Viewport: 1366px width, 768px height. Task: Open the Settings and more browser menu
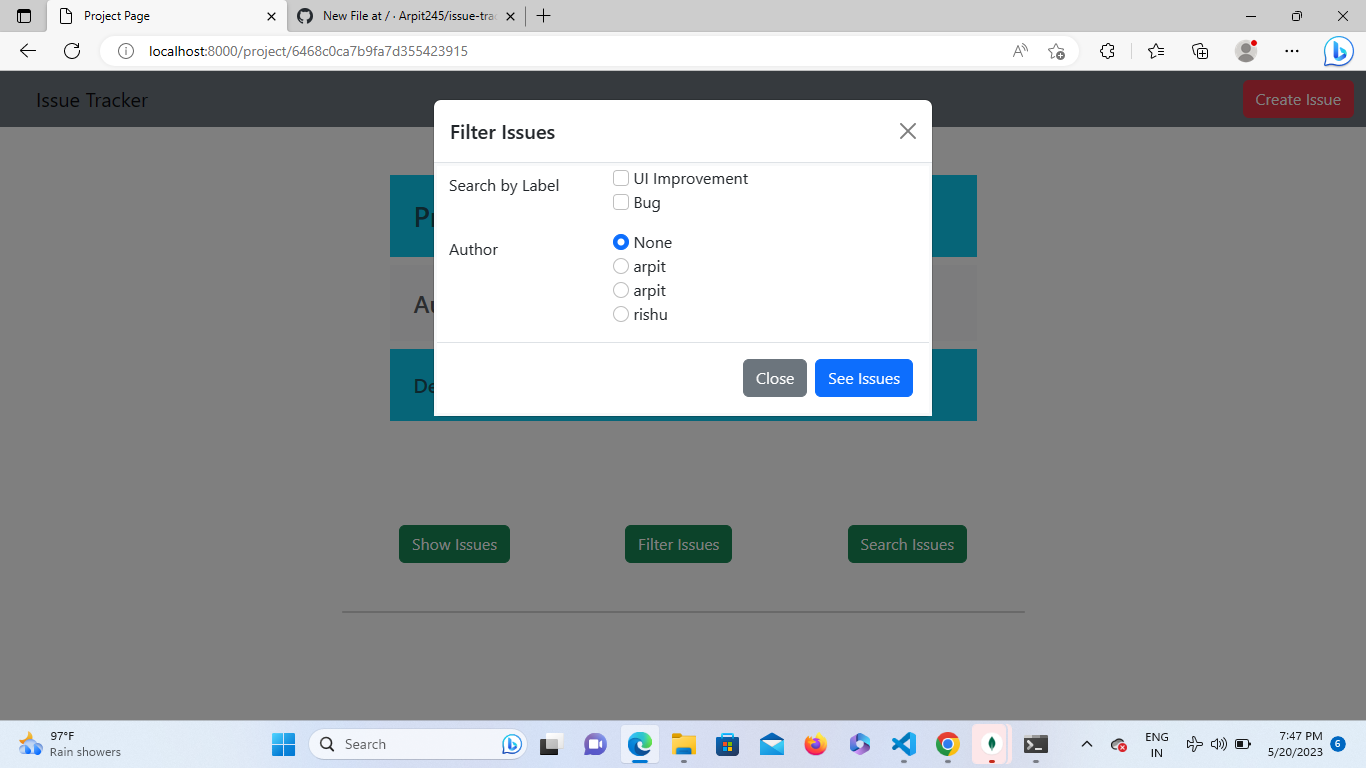point(1292,51)
